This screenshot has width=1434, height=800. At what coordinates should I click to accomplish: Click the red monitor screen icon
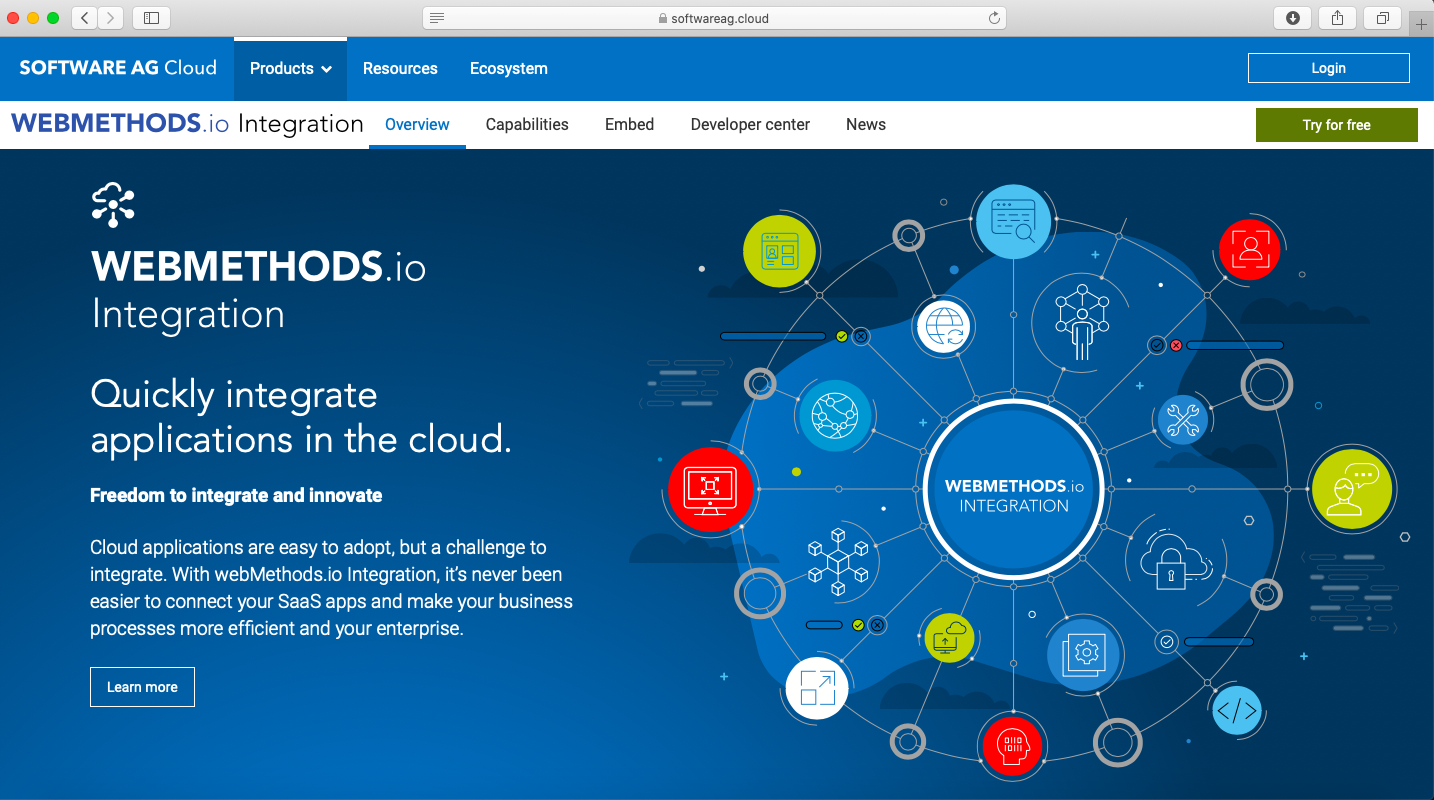709,488
